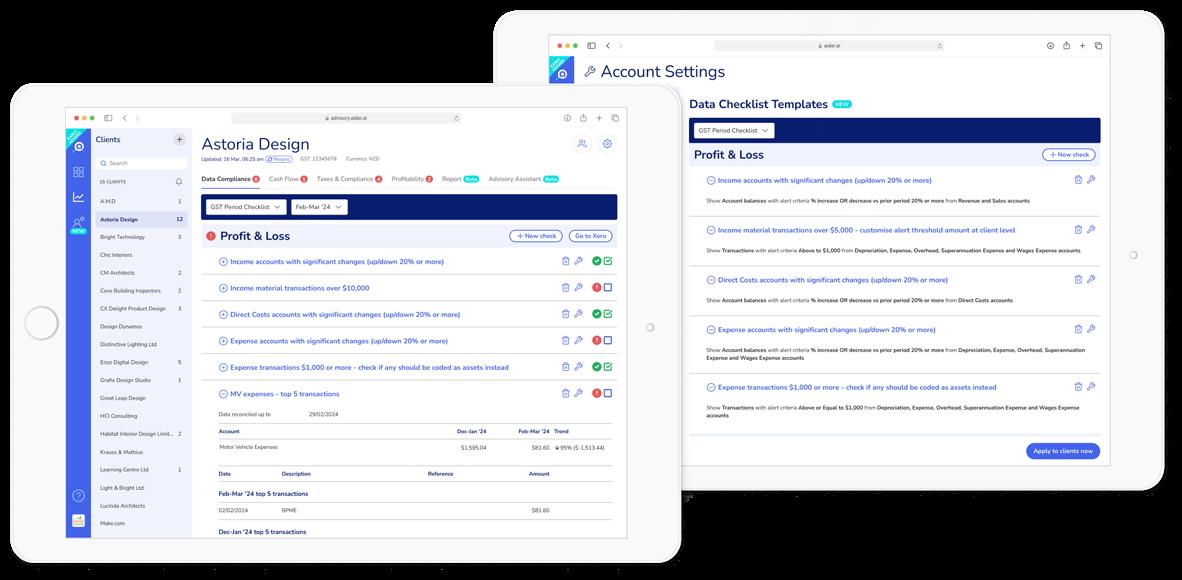This screenshot has width=1182, height=580.
Task: Click the Go to Xero button
Action: pos(590,236)
